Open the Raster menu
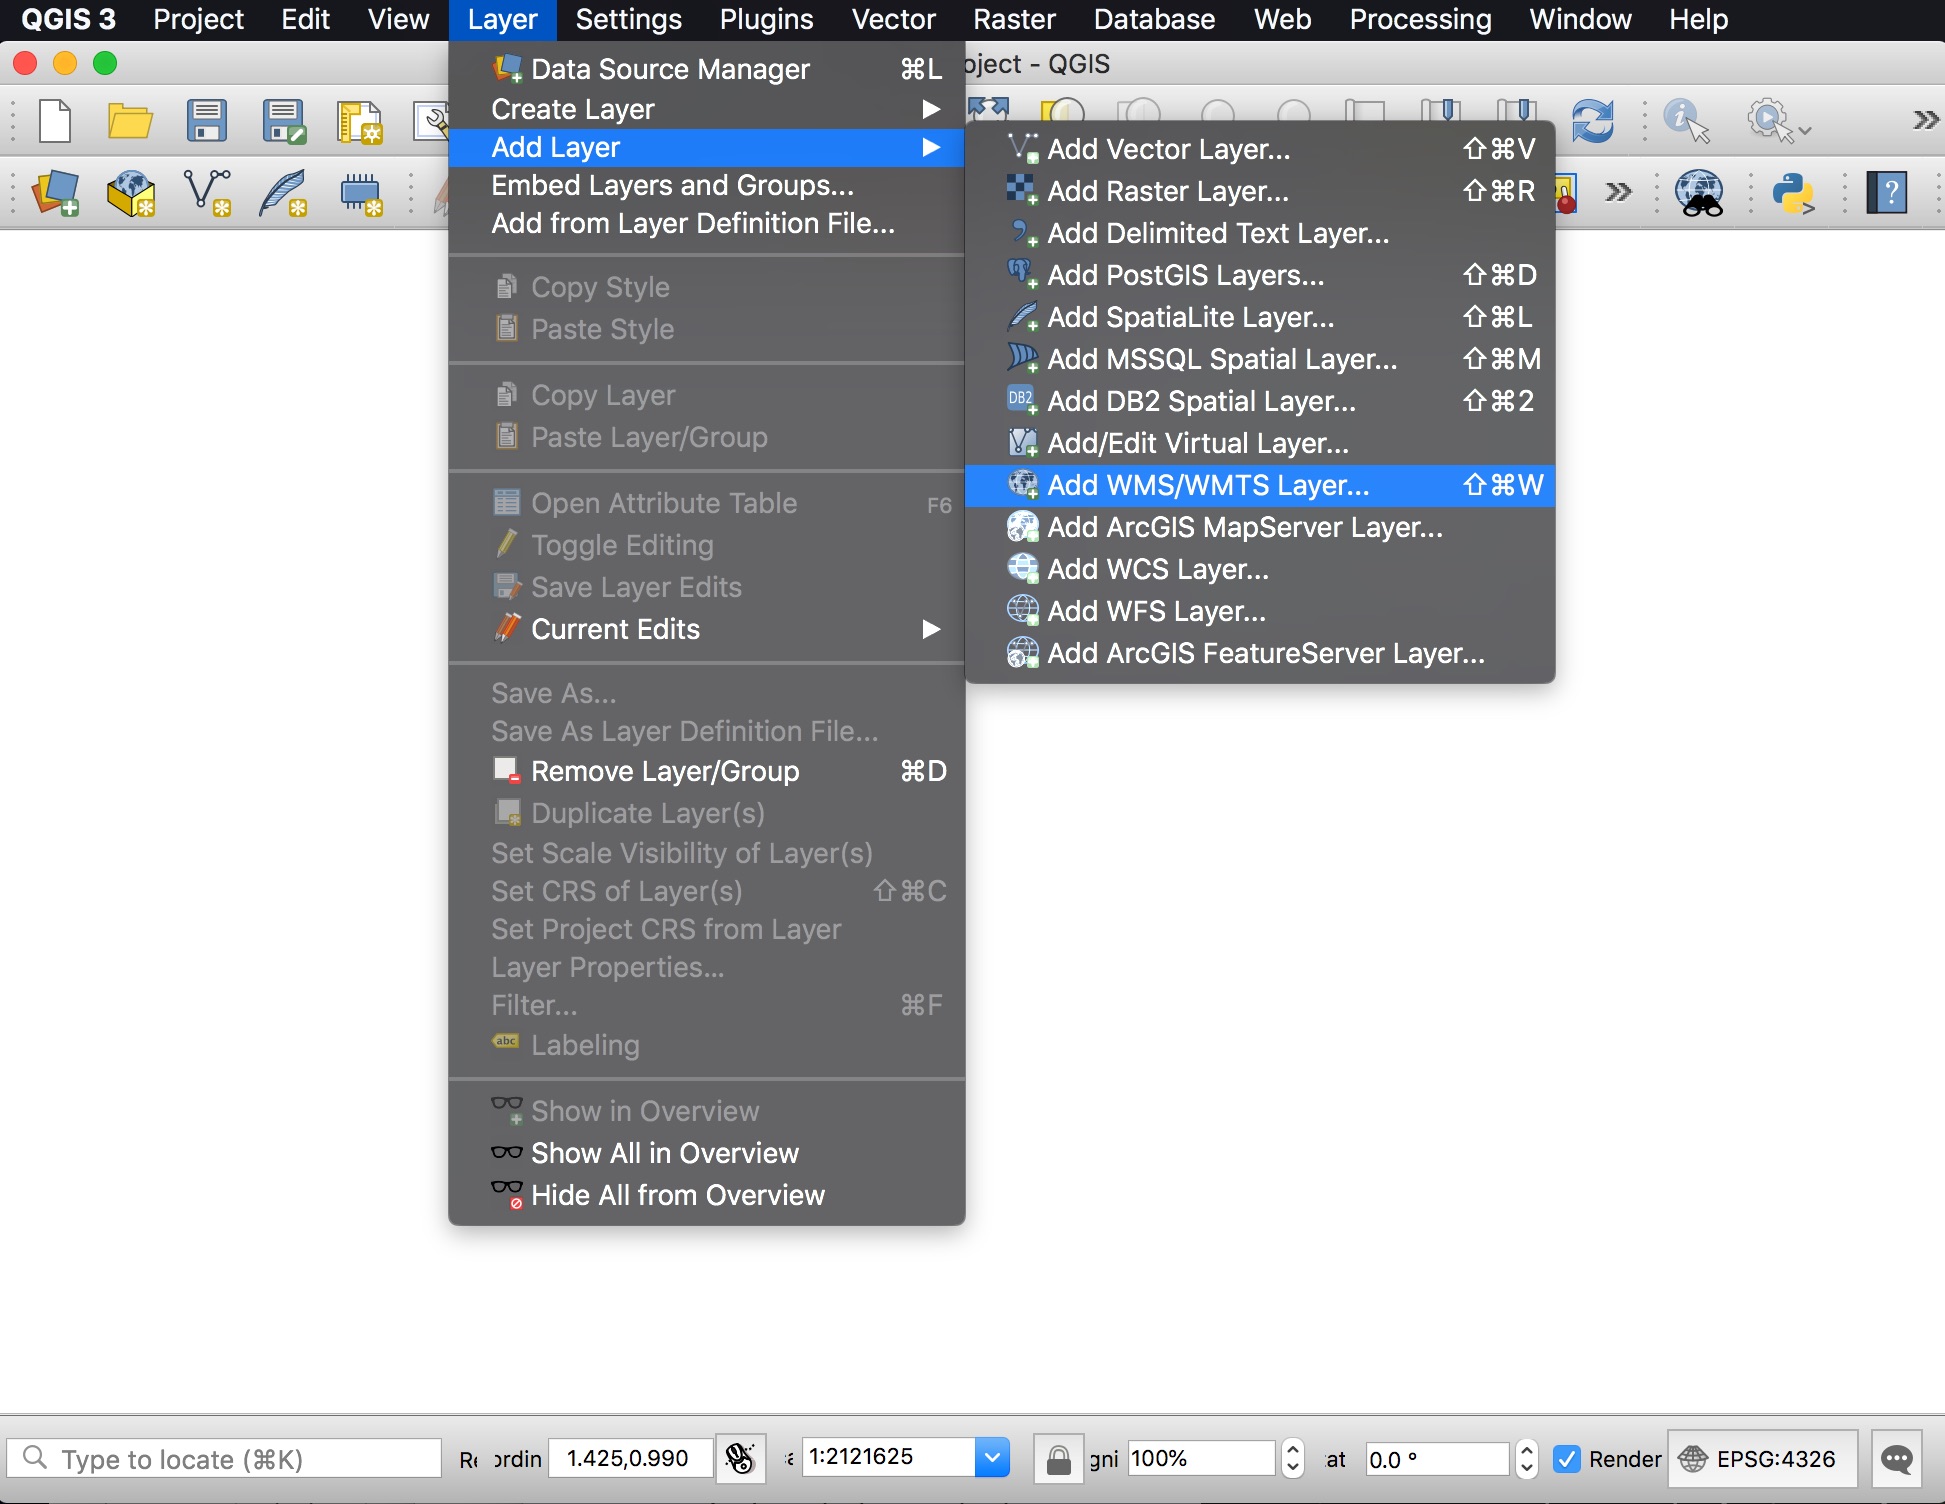The image size is (1945, 1504). pyautogui.click(x=1014, y=19)
